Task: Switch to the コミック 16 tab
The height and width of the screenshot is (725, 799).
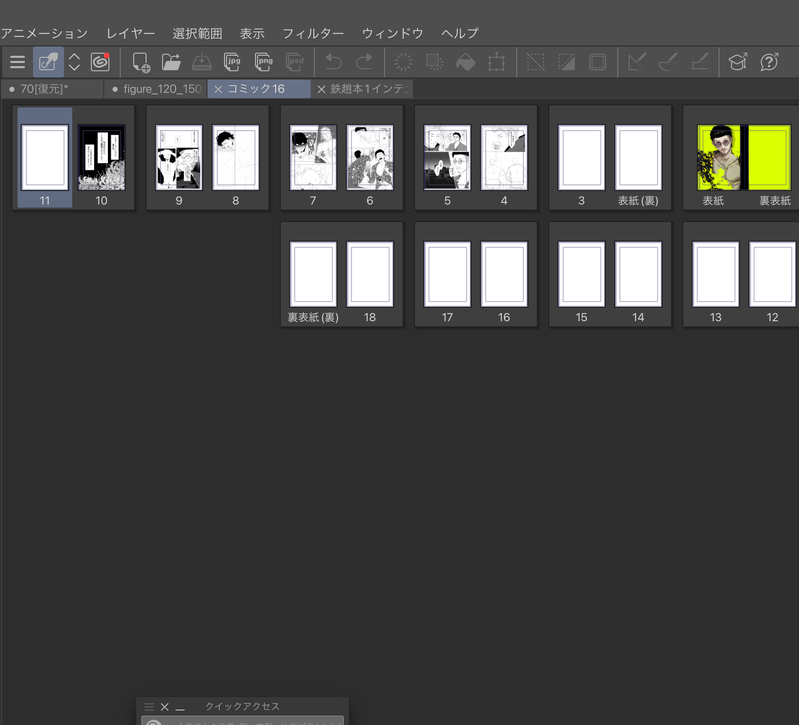Action: 259,89
